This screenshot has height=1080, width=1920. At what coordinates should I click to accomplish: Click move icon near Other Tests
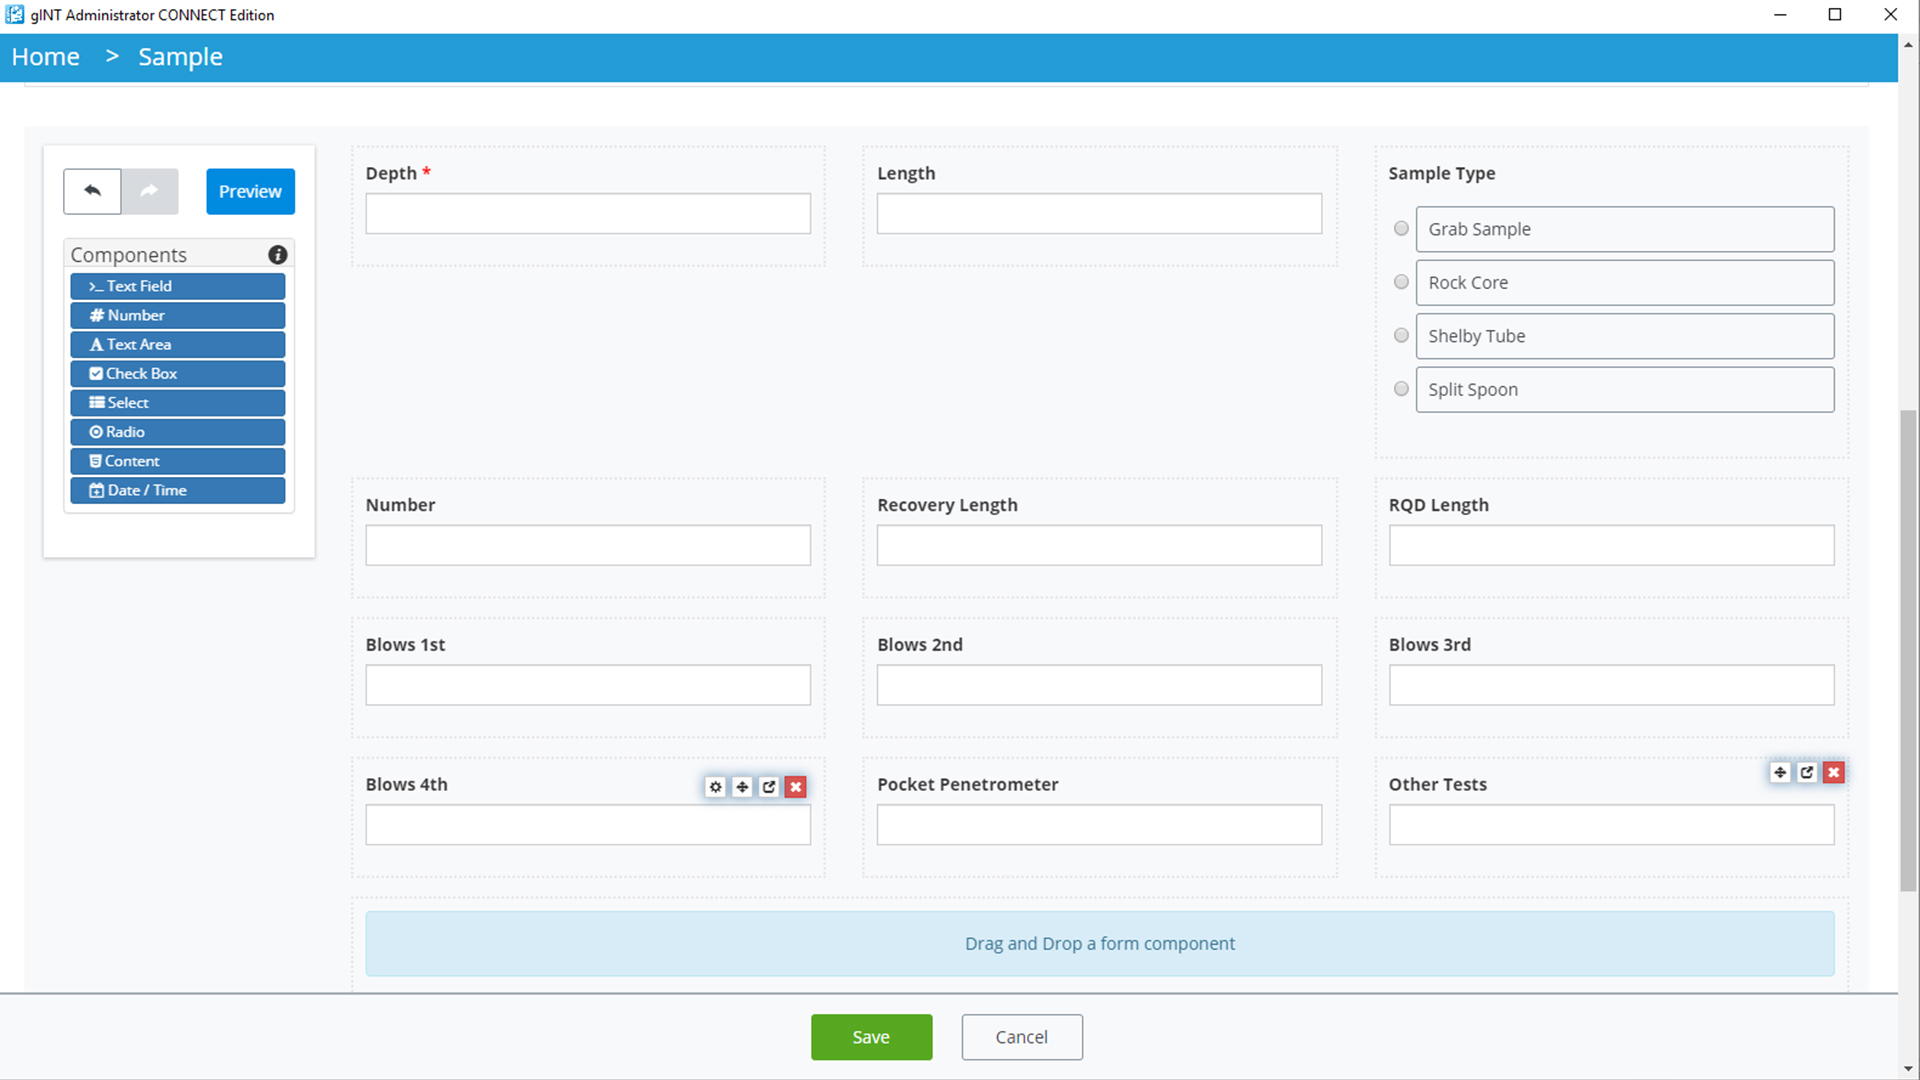click(x=1780, y=772)
